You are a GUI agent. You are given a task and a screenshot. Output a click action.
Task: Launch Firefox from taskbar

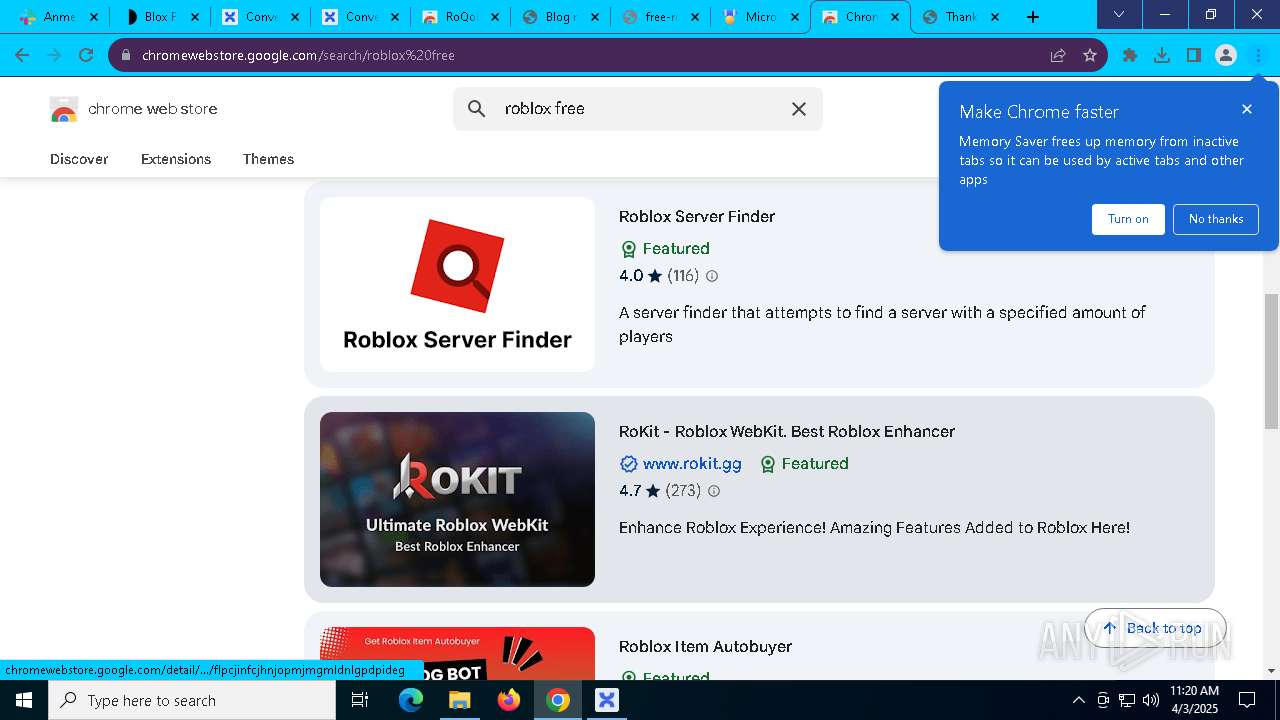coord(509,700)
